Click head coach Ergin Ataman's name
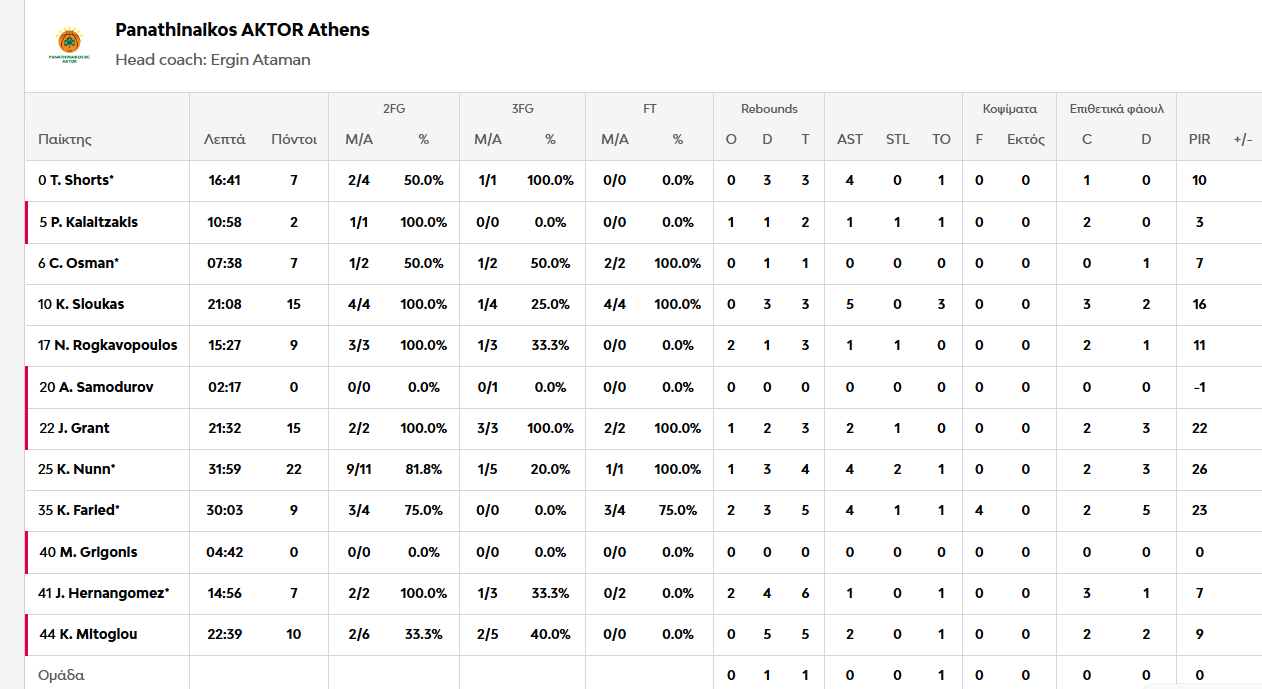1262x689 pixels. [260, 60]
